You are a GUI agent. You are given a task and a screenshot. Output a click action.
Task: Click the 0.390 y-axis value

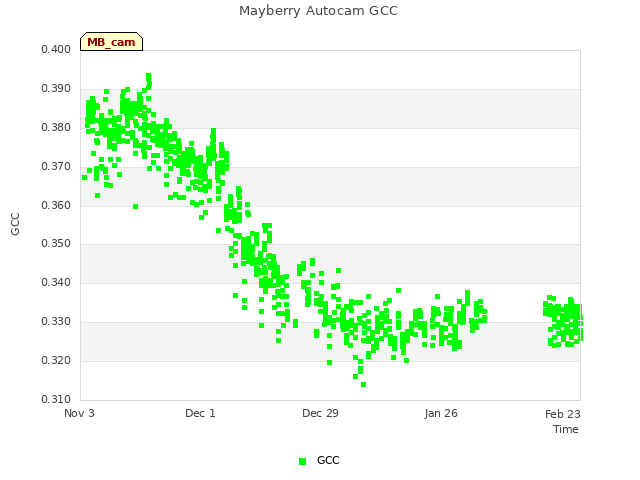(56, 89)
